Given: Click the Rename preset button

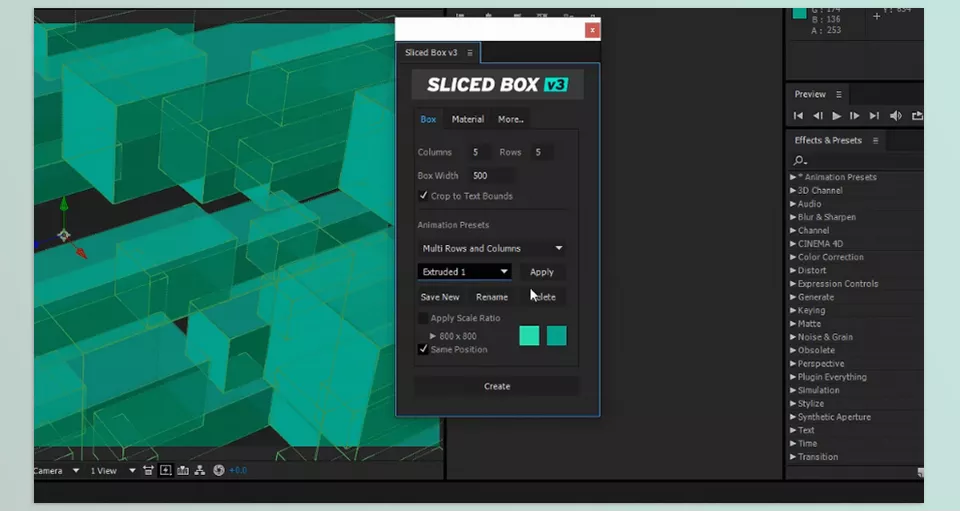Looking at the screenshot, I should 492,297.
